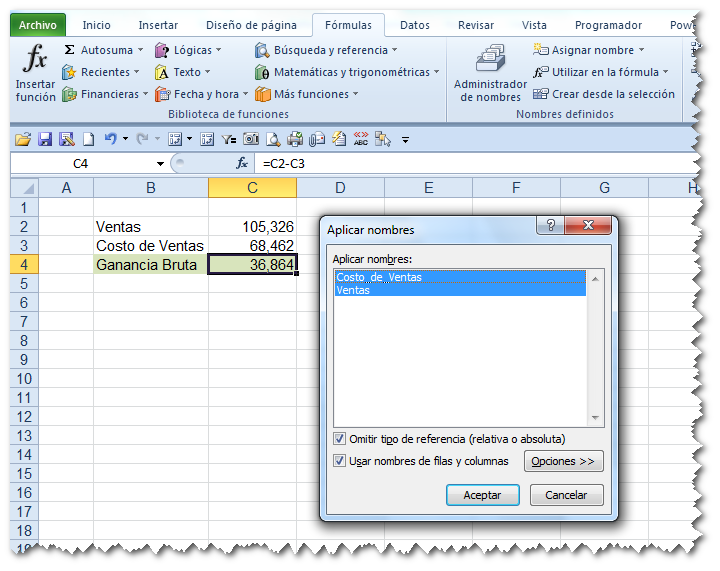This screenshot has height=571, width=720.
Task: Click the fx icon in formula bar
Action: (242, 163)
